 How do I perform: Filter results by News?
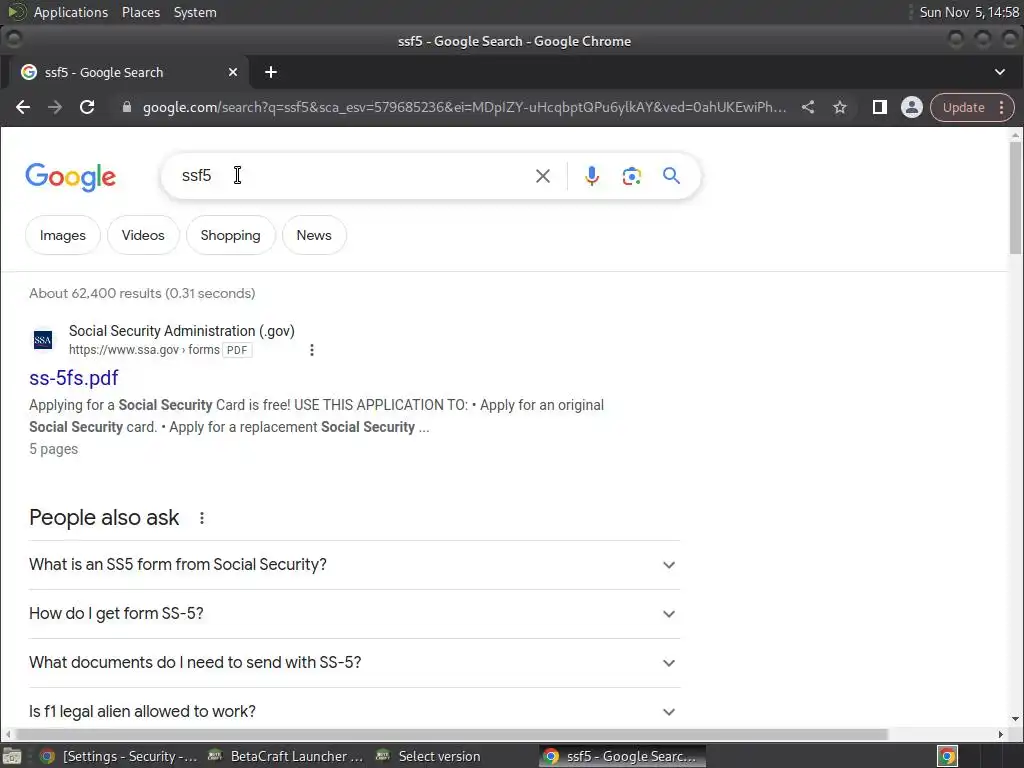pos(314,235)
